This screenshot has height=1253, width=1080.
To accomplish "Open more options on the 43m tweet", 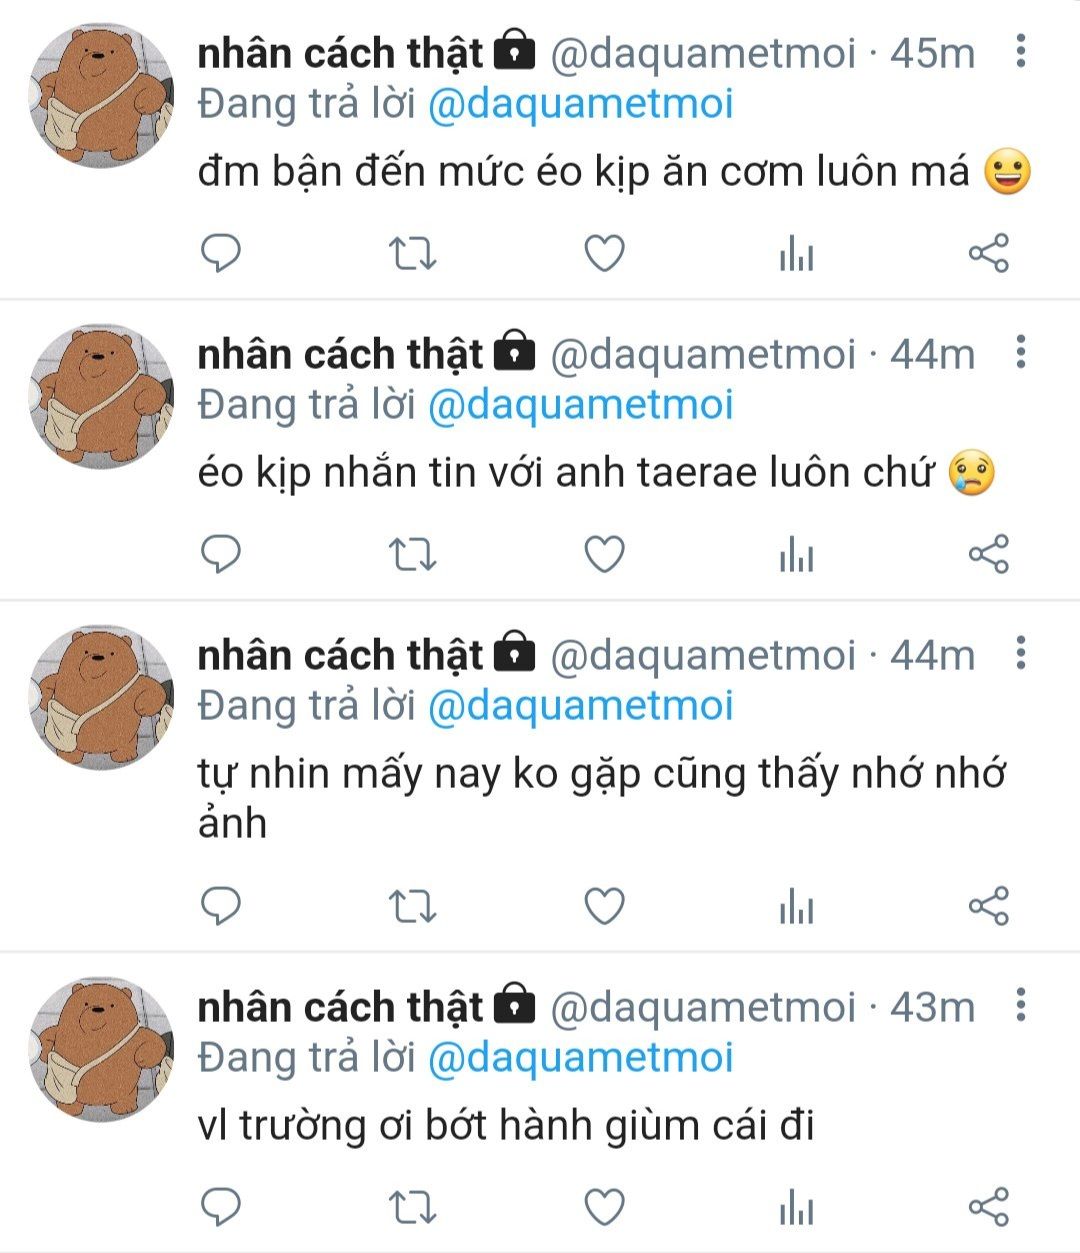I will coord(1020,1004).
